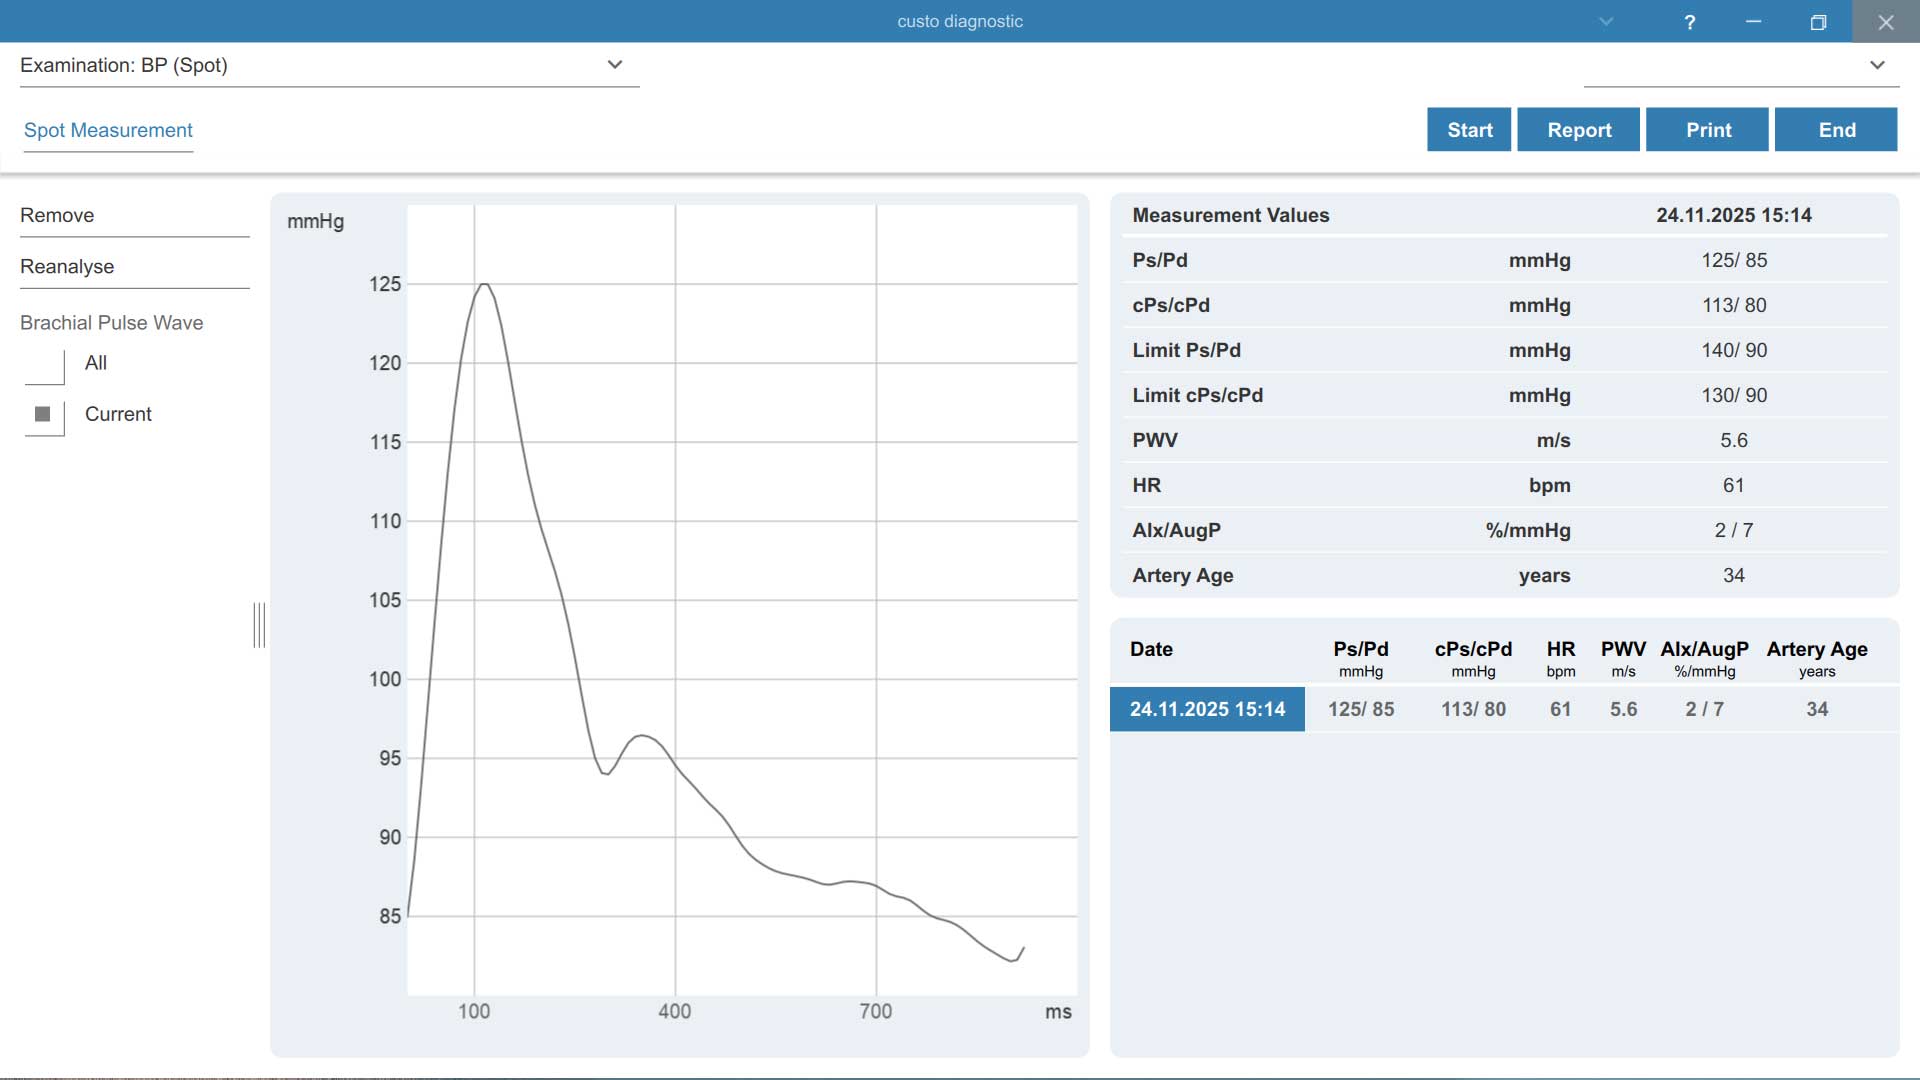
Task: Click the Artery Age column header
Action: point(1817,658)
